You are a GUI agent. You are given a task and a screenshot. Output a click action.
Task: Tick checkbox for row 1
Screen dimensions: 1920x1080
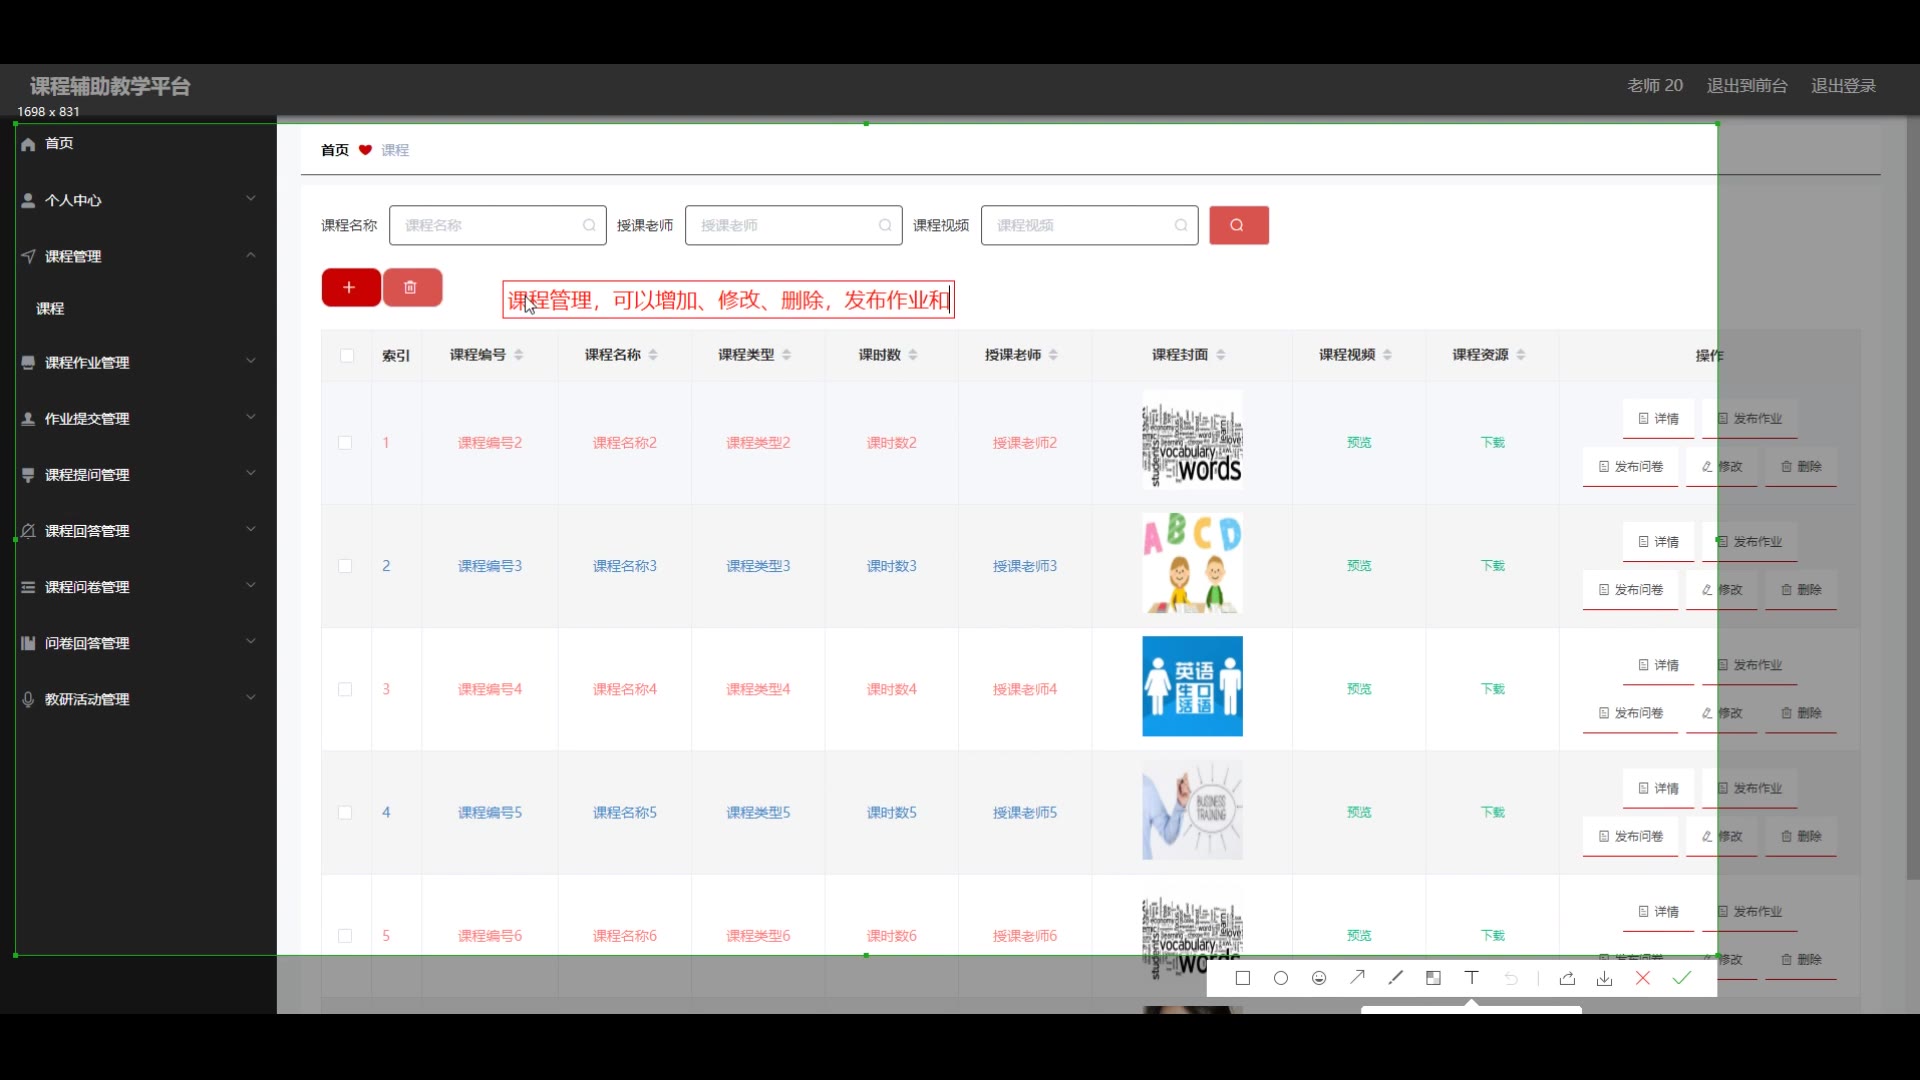click(345, 443)
